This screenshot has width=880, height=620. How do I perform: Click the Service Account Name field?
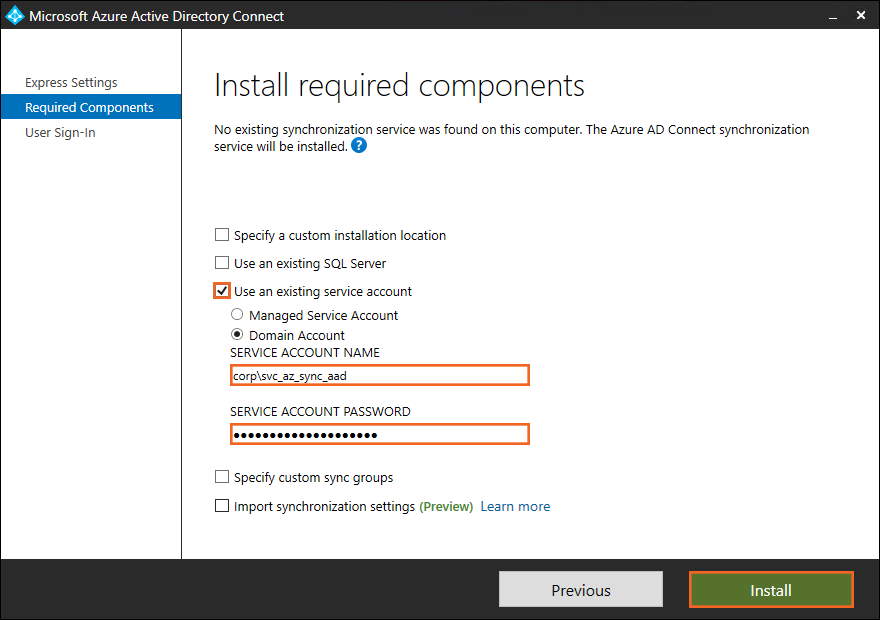[x=379, y=376]
